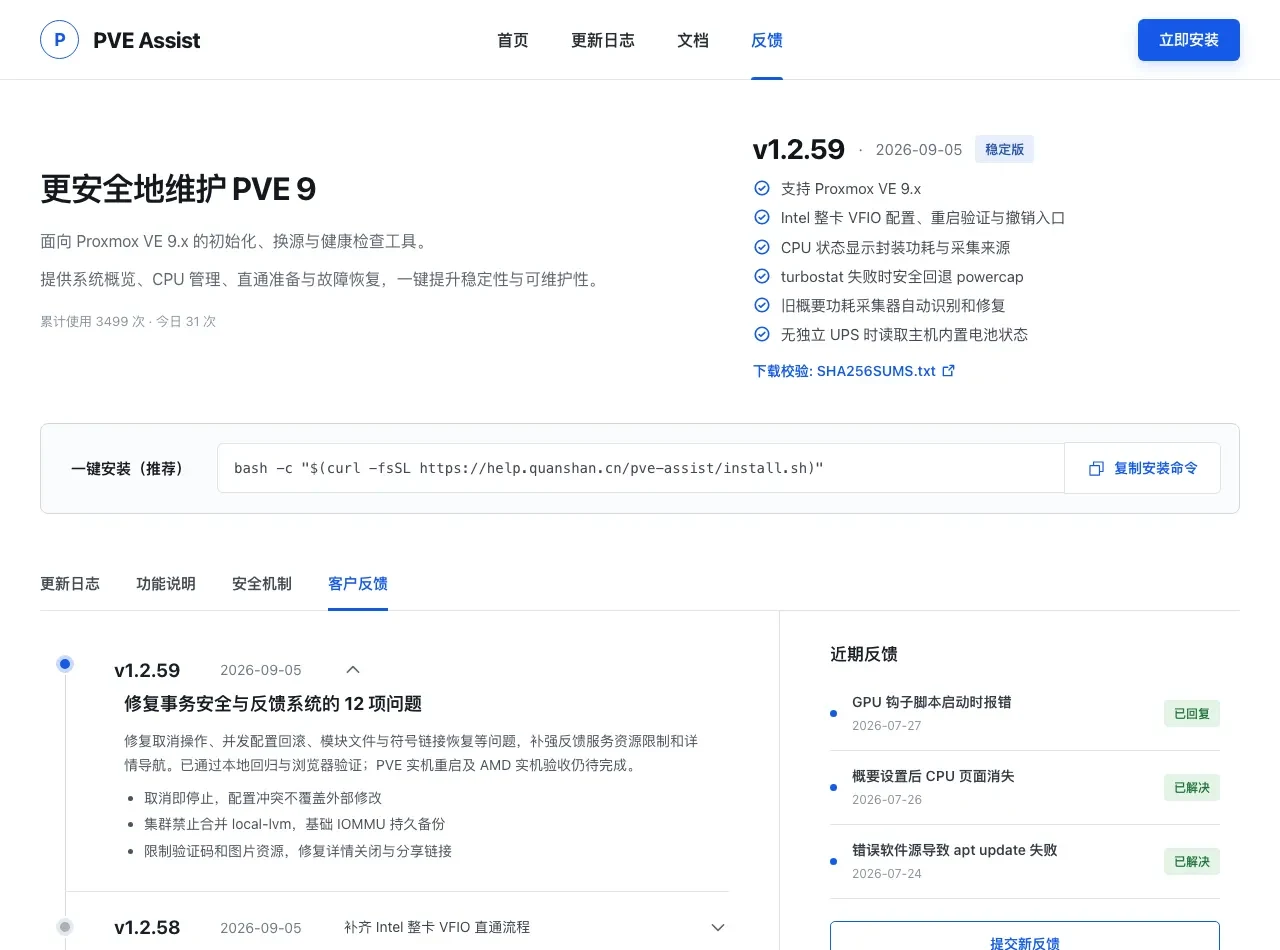Select the 客户反馈 tab
This screenshot has width=1280, height=950.
[358, 584]
